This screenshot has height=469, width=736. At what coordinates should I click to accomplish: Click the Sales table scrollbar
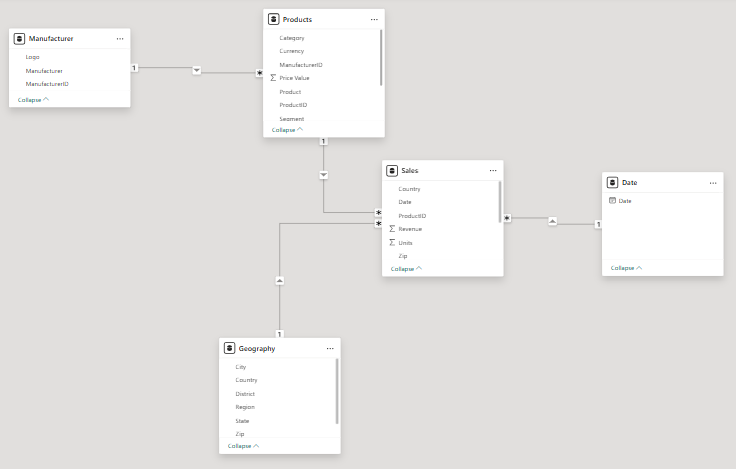tap(499, 202)
